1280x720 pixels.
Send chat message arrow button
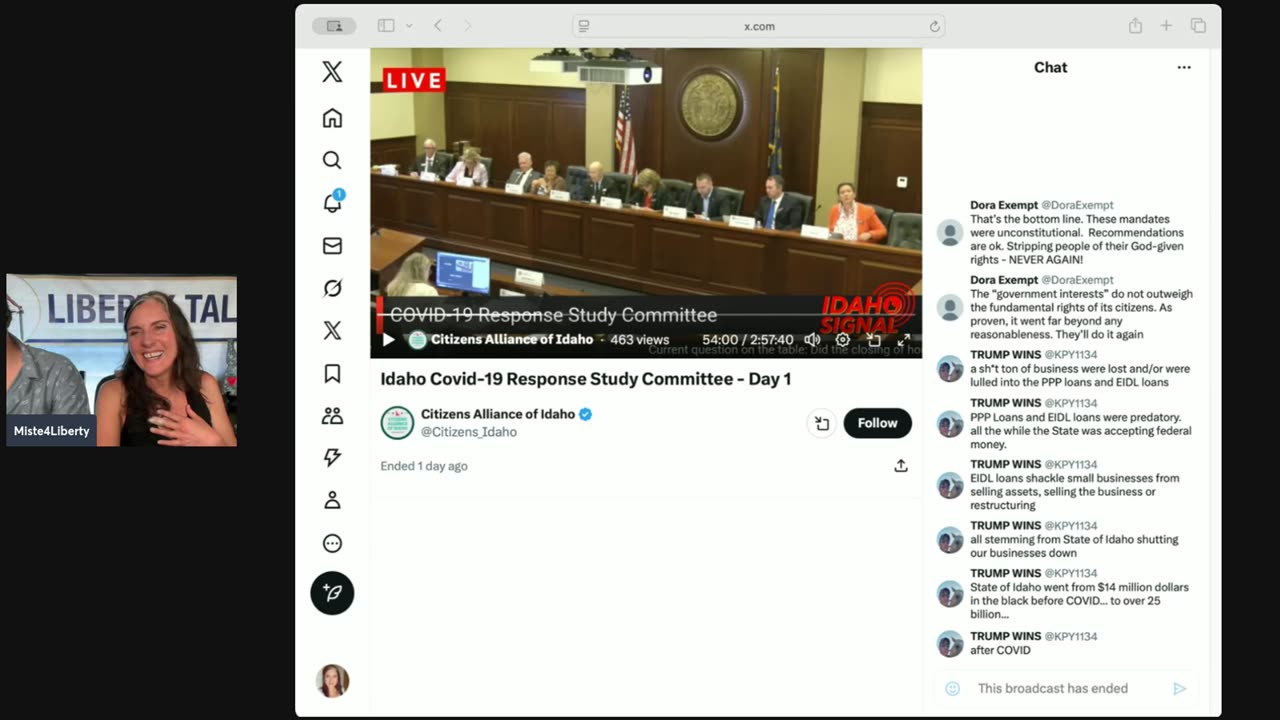pos(1180,688)
